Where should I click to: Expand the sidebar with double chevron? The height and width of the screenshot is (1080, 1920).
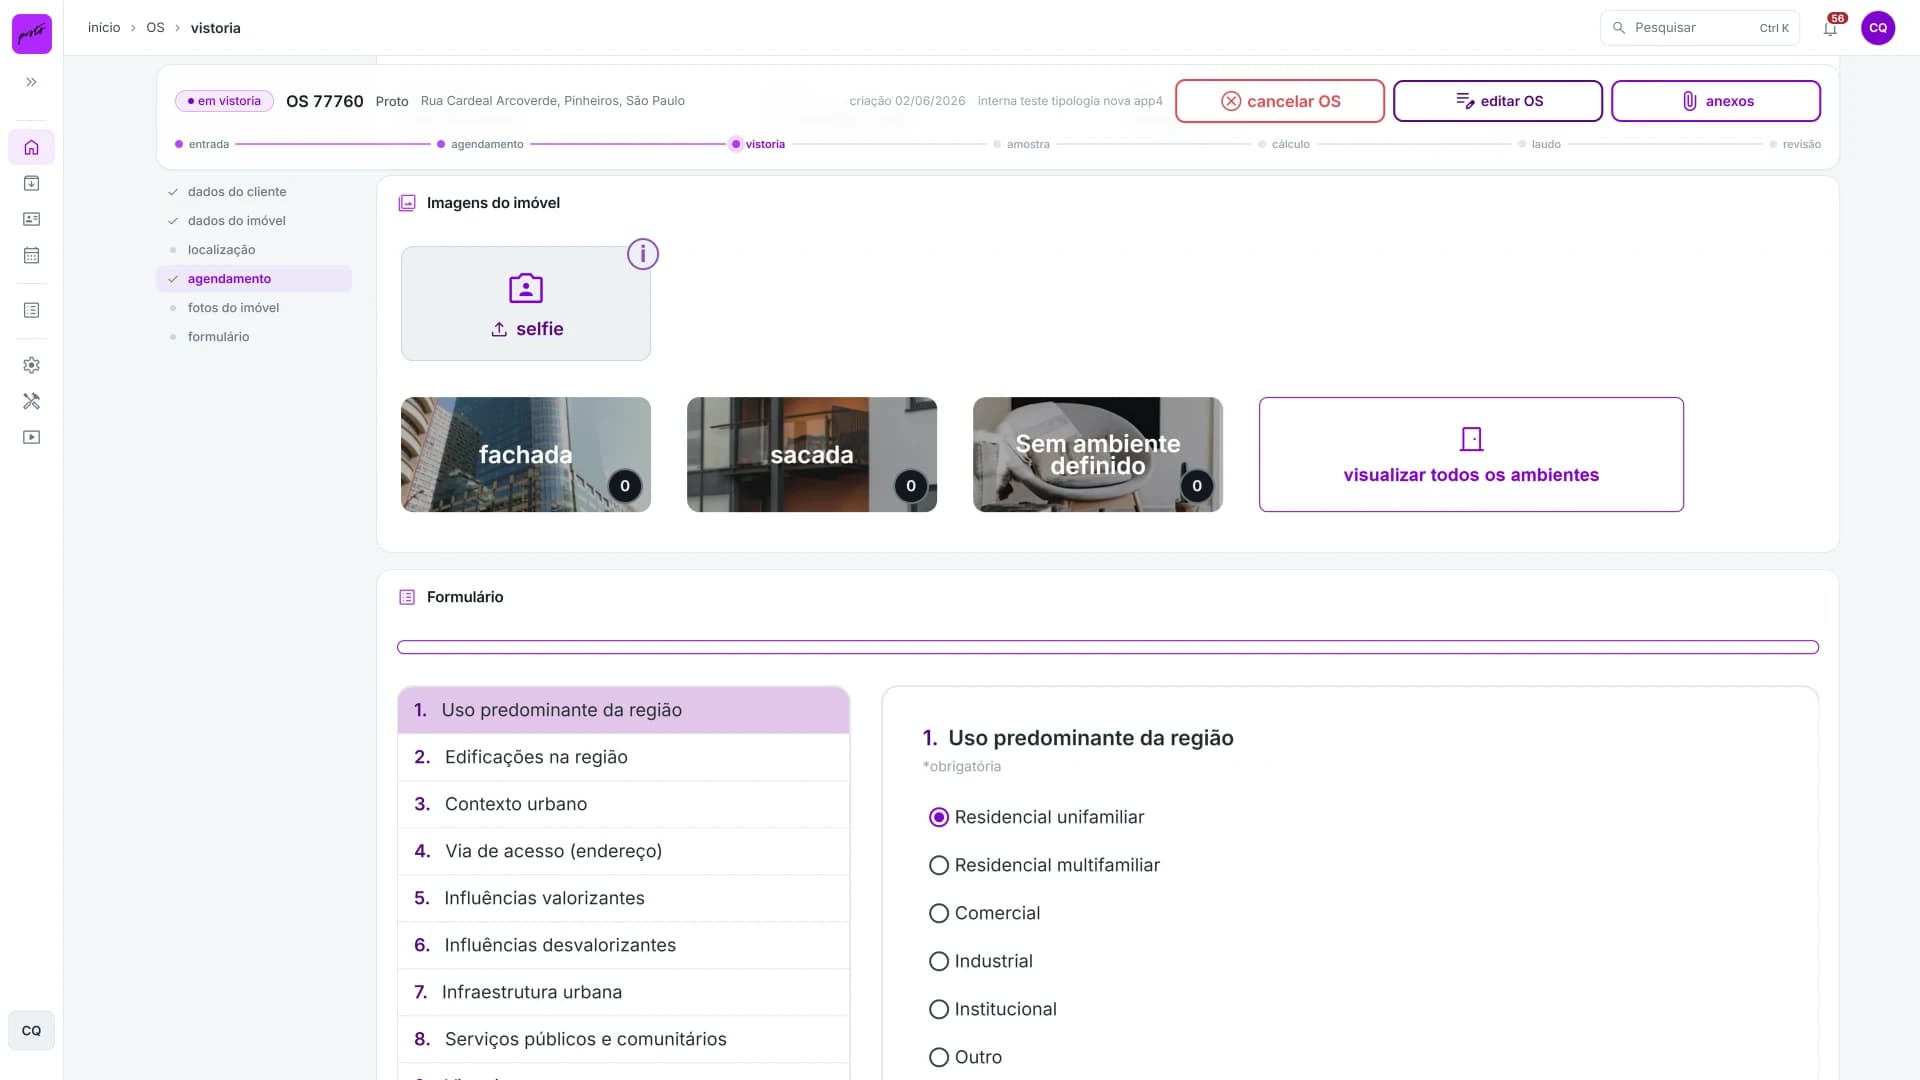tap(31, 82)
